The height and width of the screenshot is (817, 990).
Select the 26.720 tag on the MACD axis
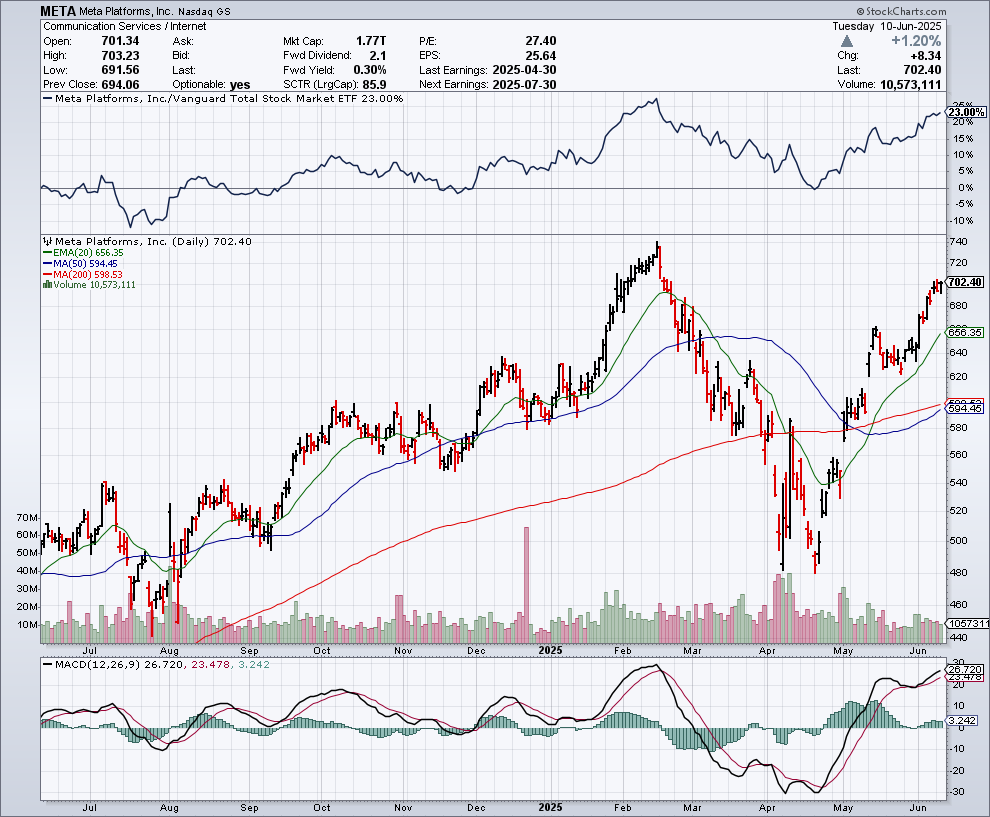(965, 669)
